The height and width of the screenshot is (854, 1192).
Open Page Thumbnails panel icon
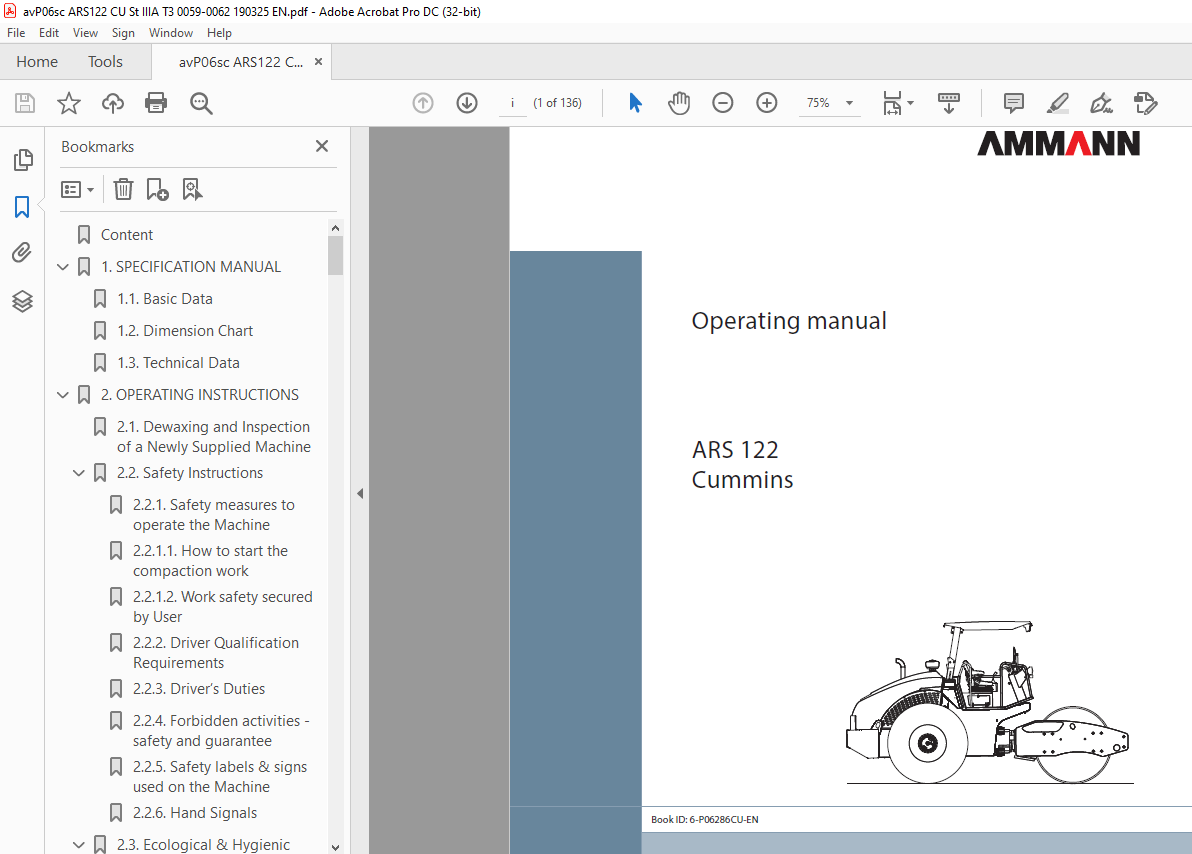(23, 160)
